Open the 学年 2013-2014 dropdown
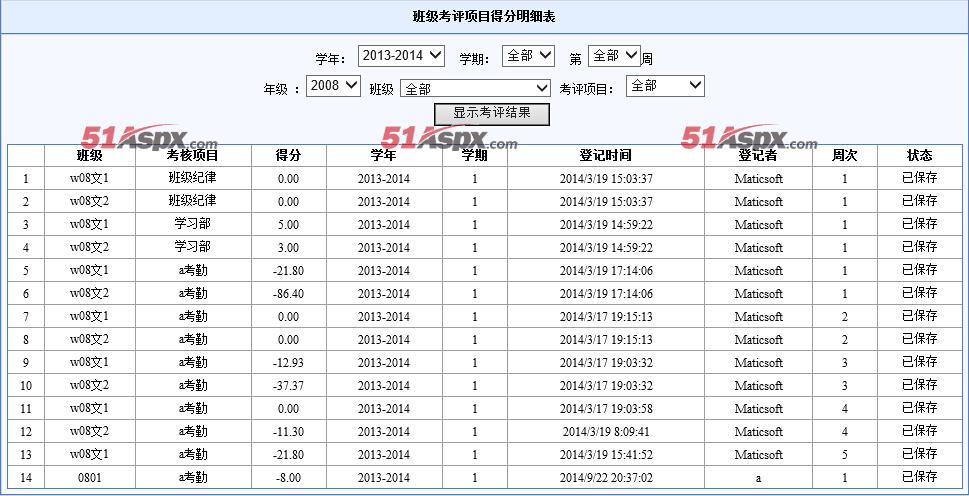 point(401,56)
